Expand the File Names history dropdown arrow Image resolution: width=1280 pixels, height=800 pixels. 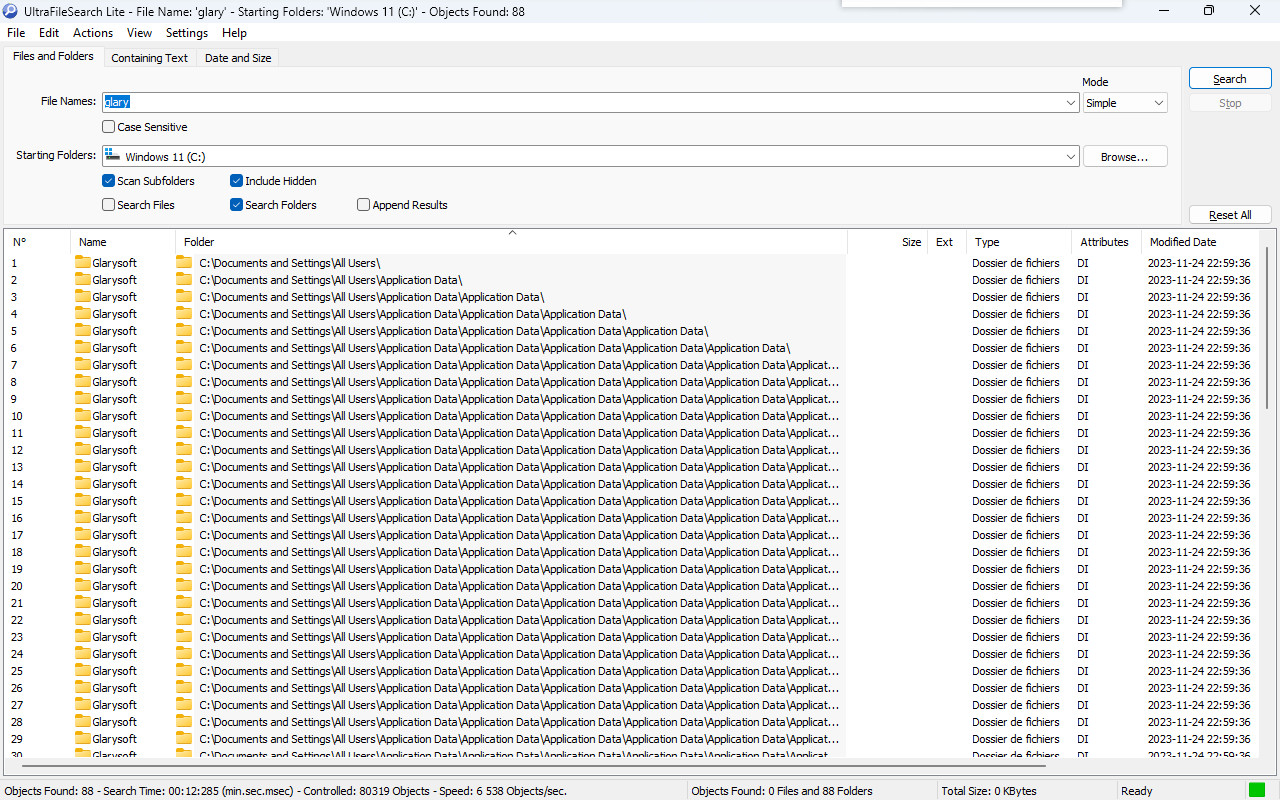tap(1072, 103)
